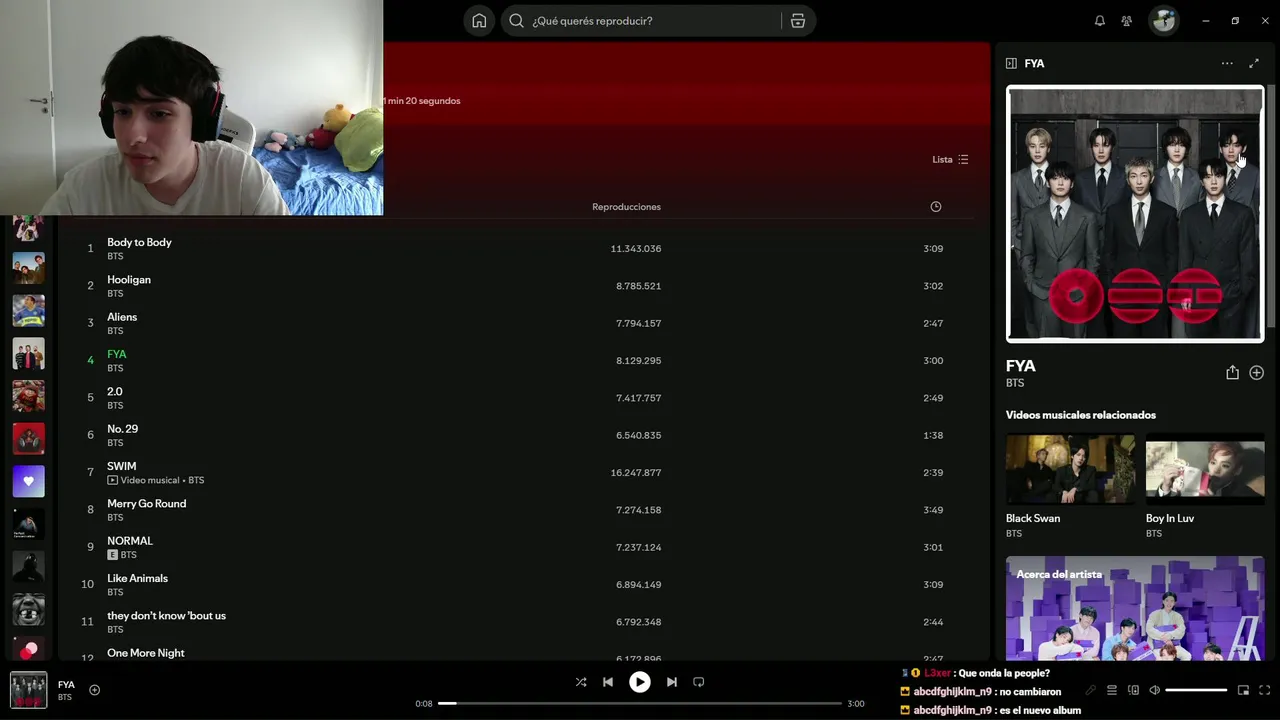Screen dimensions: 1280x720
Task: Skip to previous track
Action: point(608,682)
